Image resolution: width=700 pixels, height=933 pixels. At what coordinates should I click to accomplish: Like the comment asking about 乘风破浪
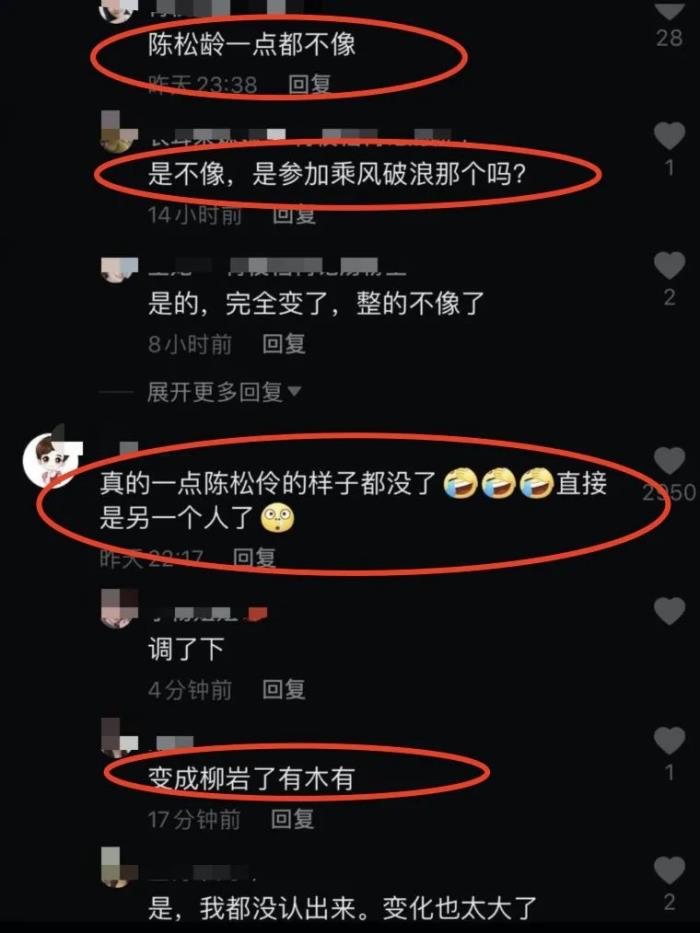click(x=670, y=136)
